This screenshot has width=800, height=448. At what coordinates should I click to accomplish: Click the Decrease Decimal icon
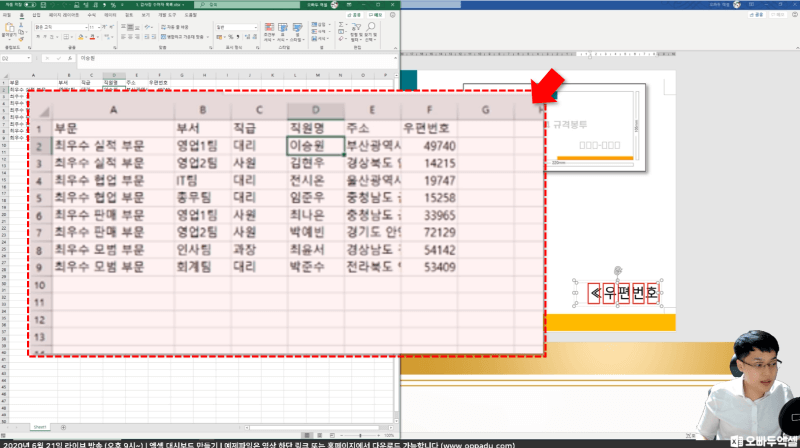255,37
